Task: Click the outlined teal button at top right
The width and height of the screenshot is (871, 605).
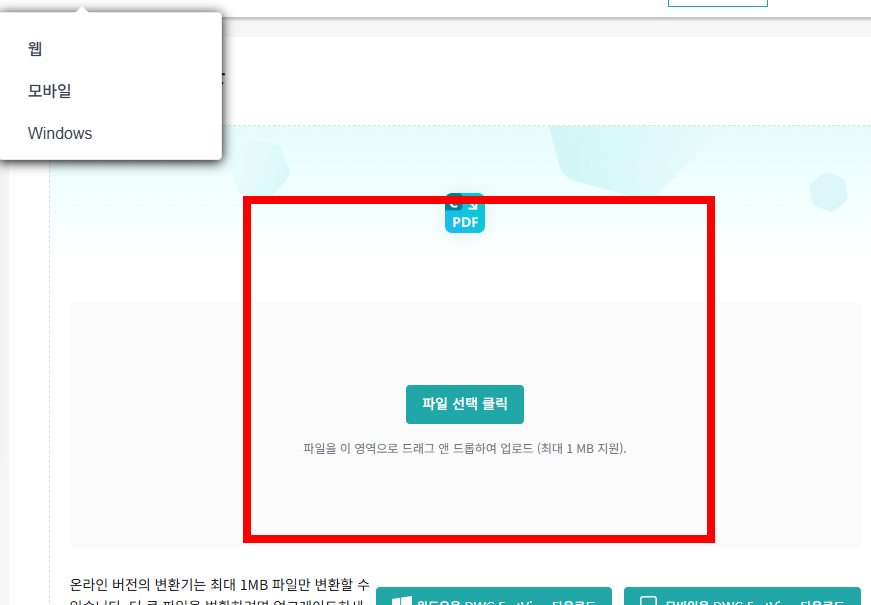Action: (717, 3)
